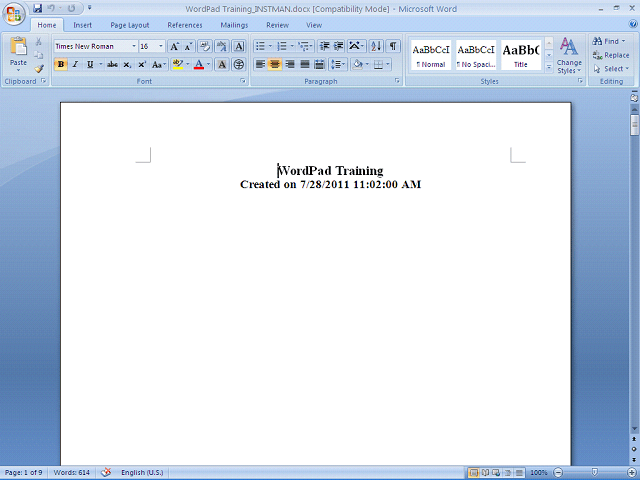Switch to Outline view
The width and height of the screenshot is (640, 480).
(x=508, y=473)
